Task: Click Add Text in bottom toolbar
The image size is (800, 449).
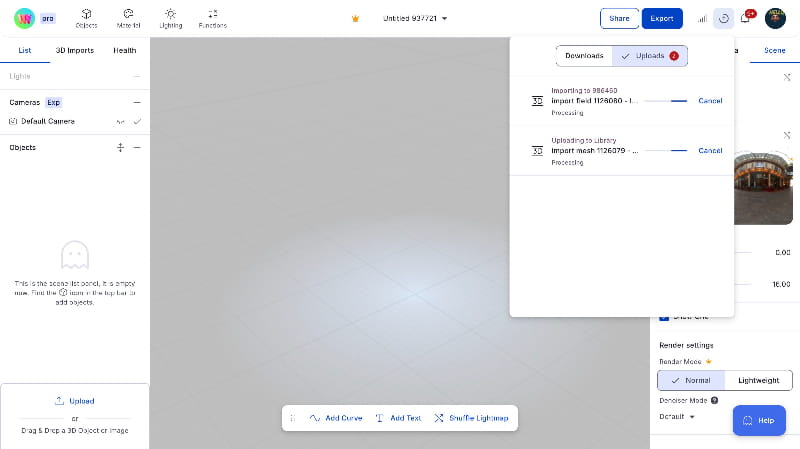Action: pyautogui.click(x=398, y=418)
